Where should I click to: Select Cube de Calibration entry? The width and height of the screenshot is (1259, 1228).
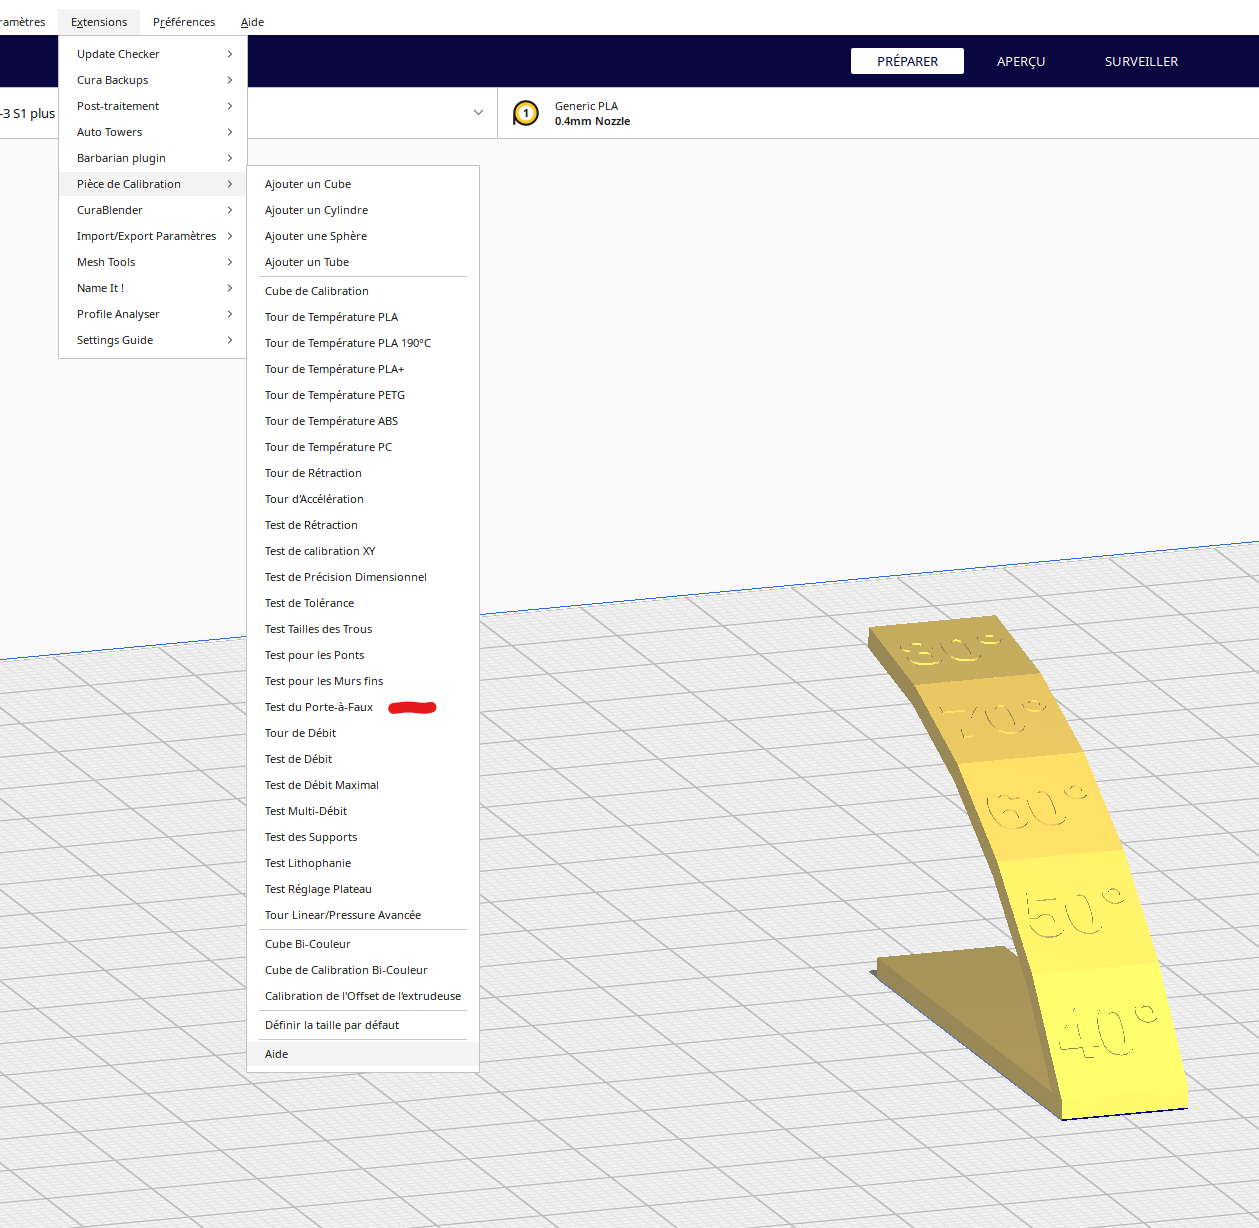[x=363, y=291]
